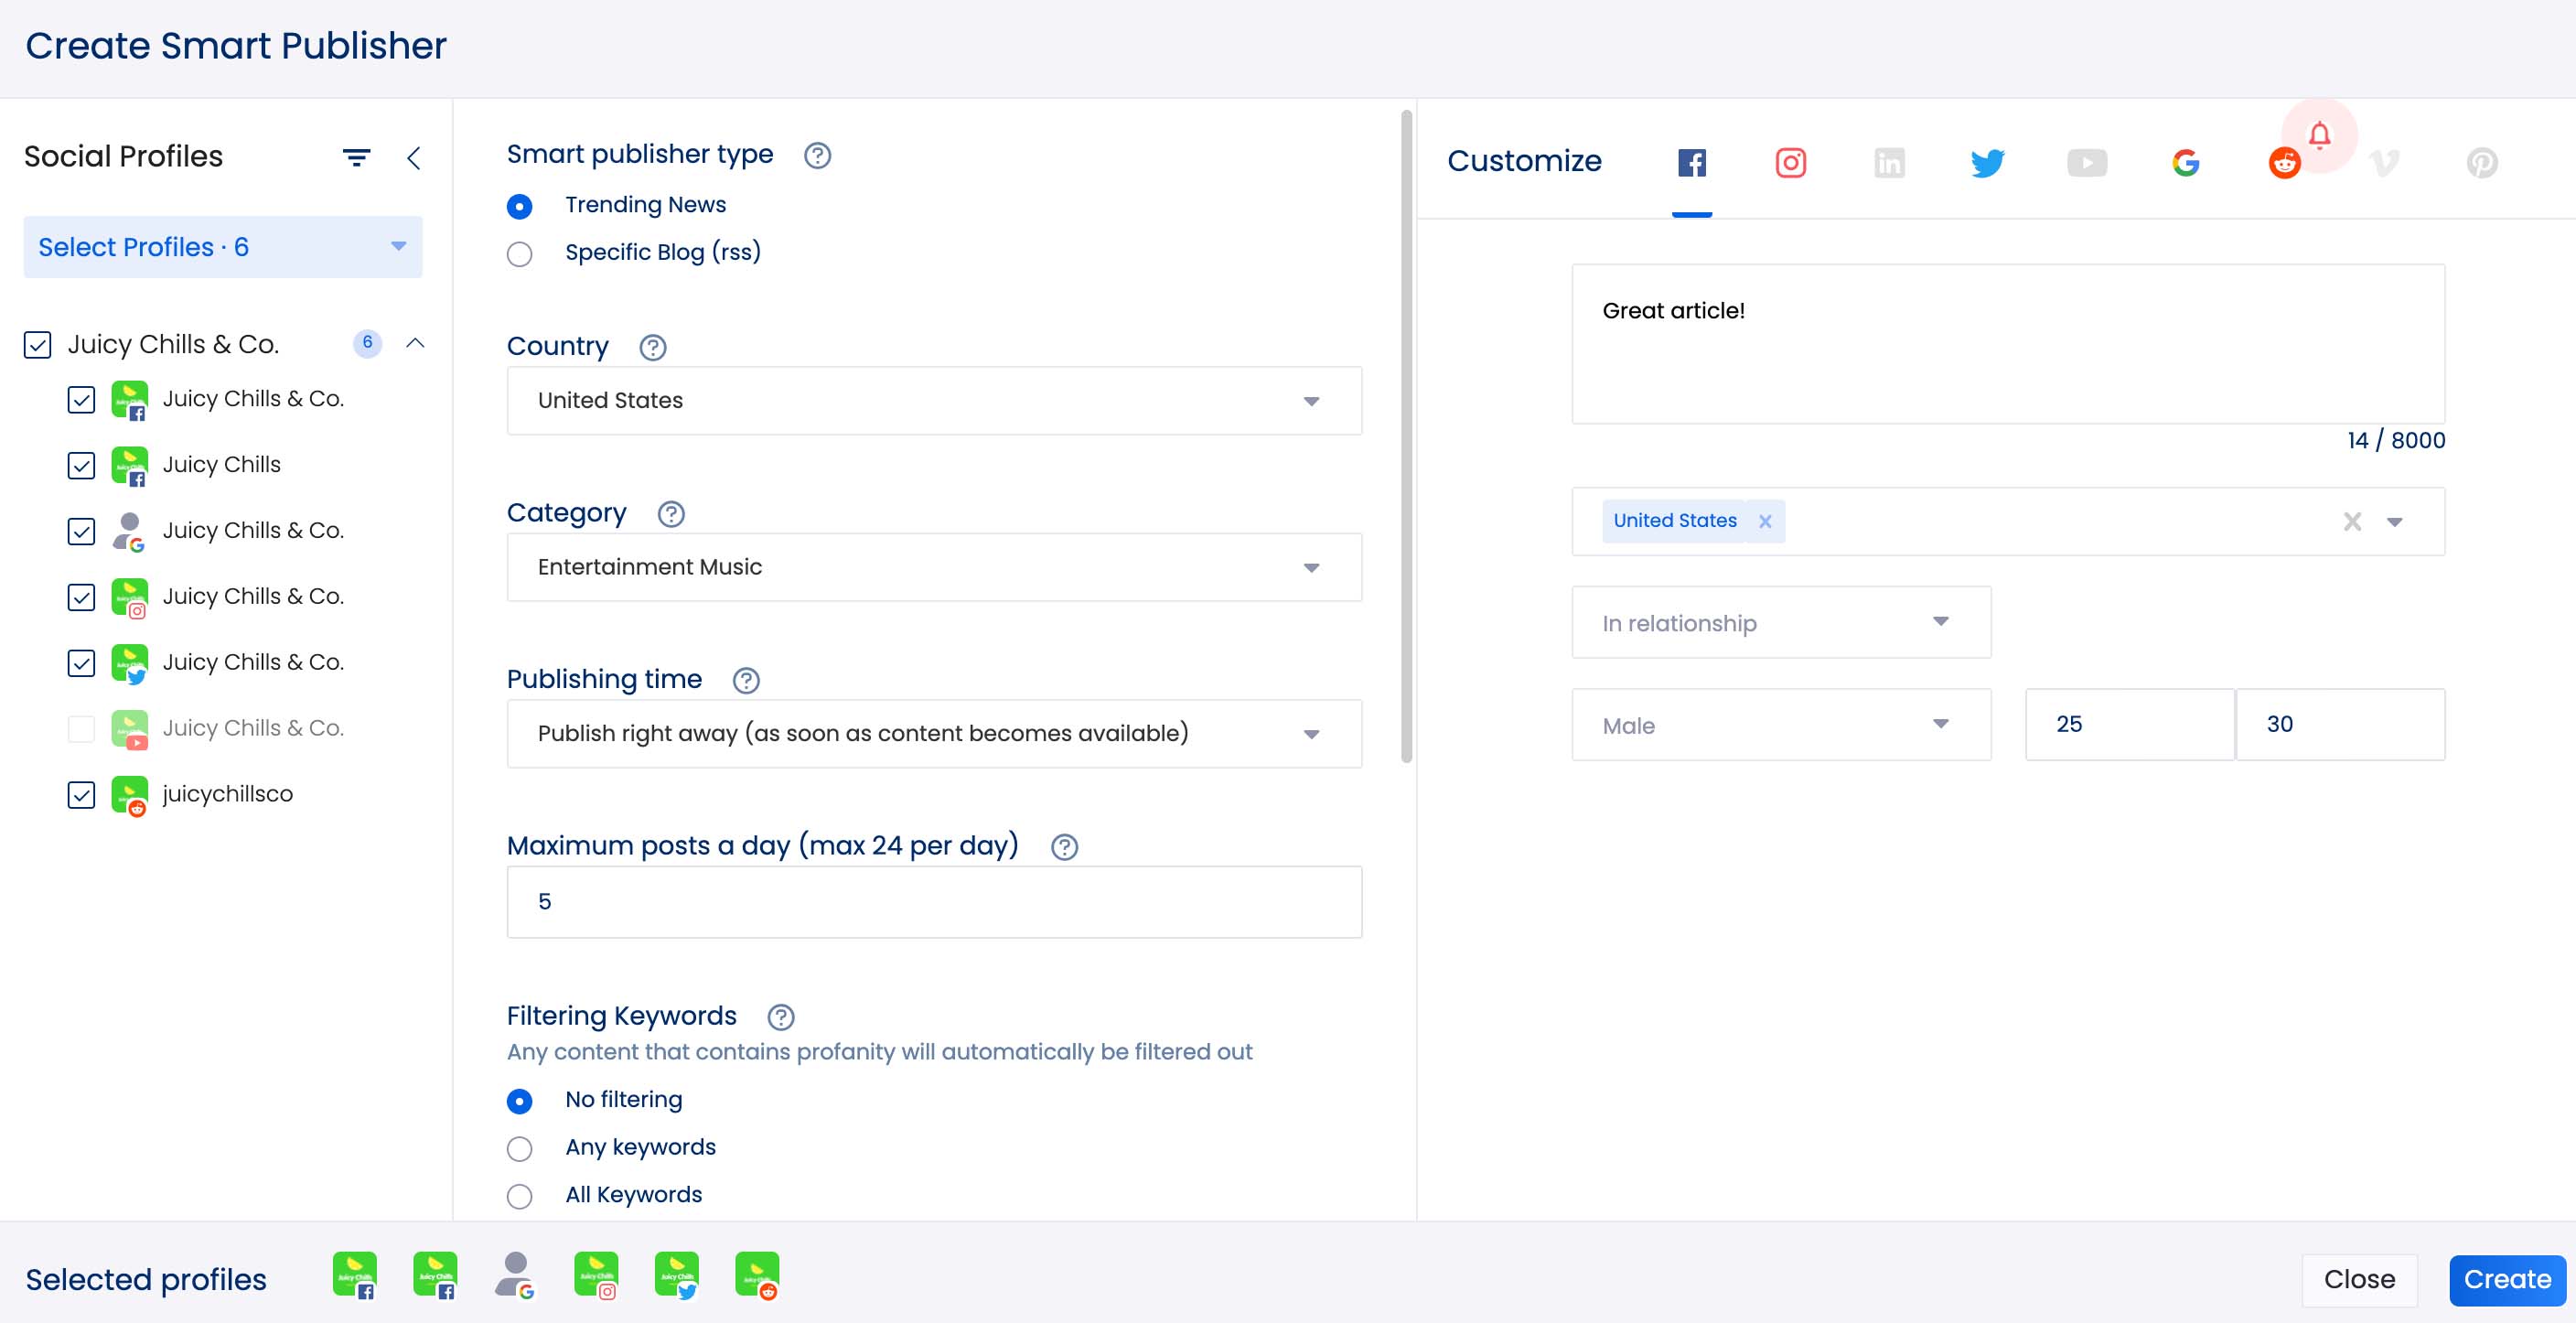Open the Category dropdown showing Entertainment Music
The image size is (2576, 1323).
coord(933,567)
